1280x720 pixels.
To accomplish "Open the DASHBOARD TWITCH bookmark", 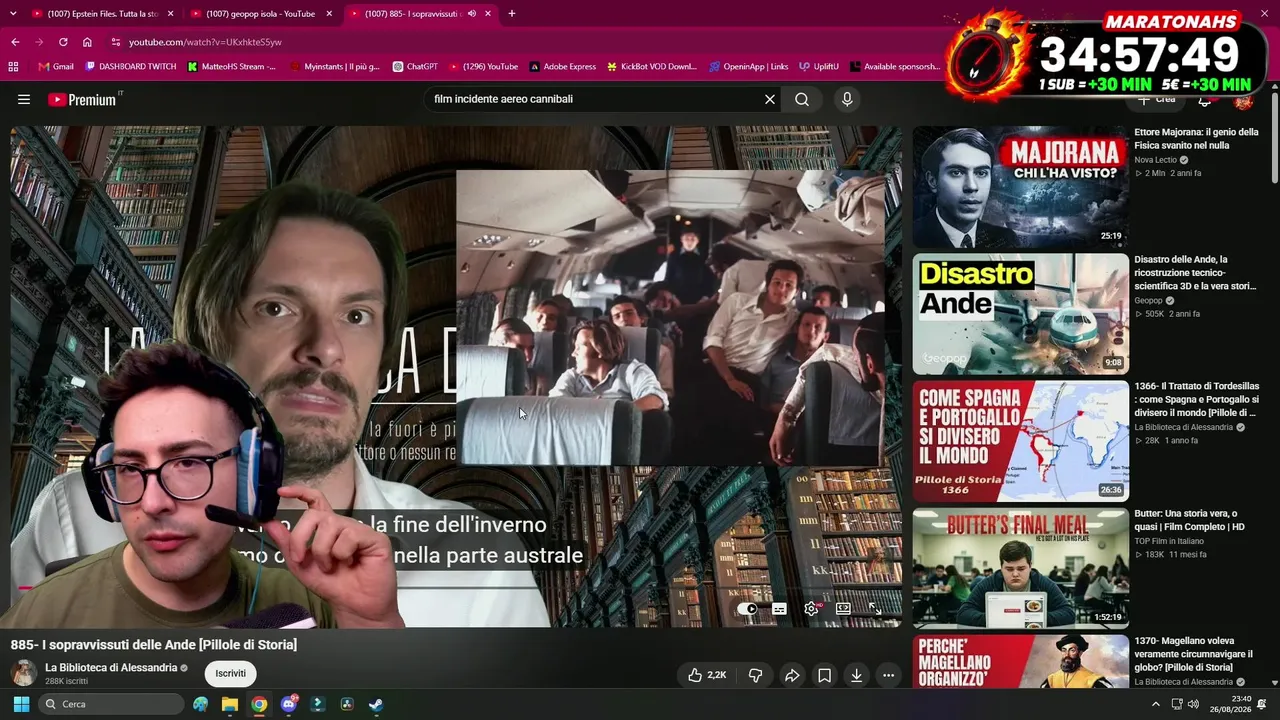I will pyautogui.click(x=131, y=67).
